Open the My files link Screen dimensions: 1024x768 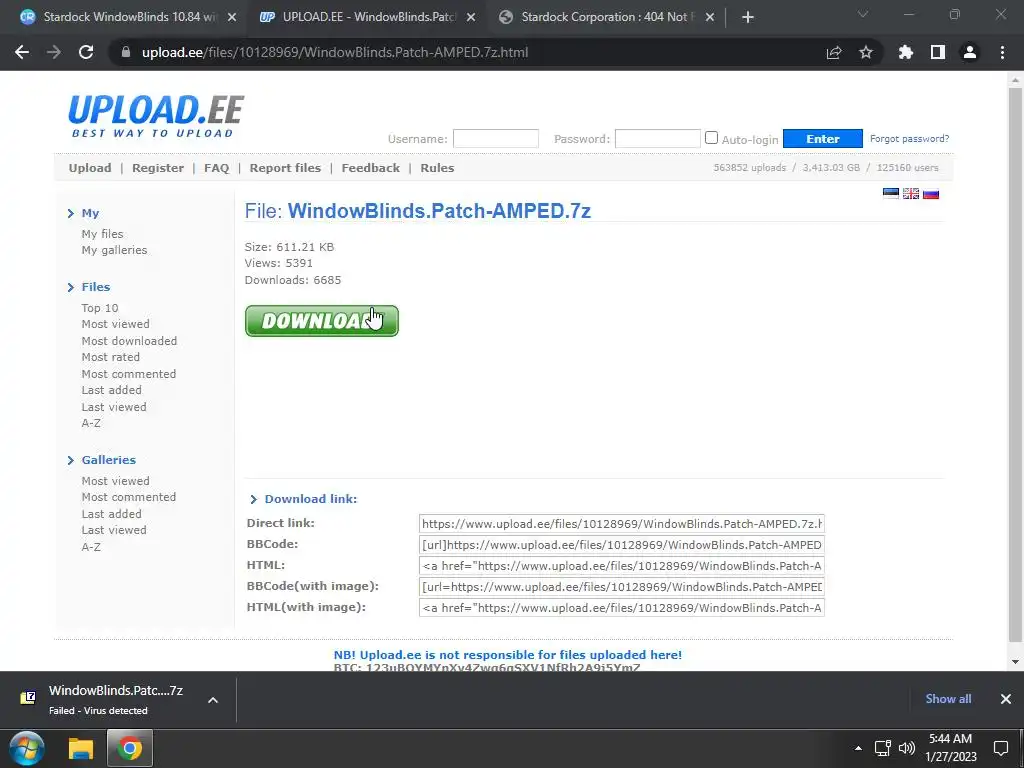[x=103, y=234]
